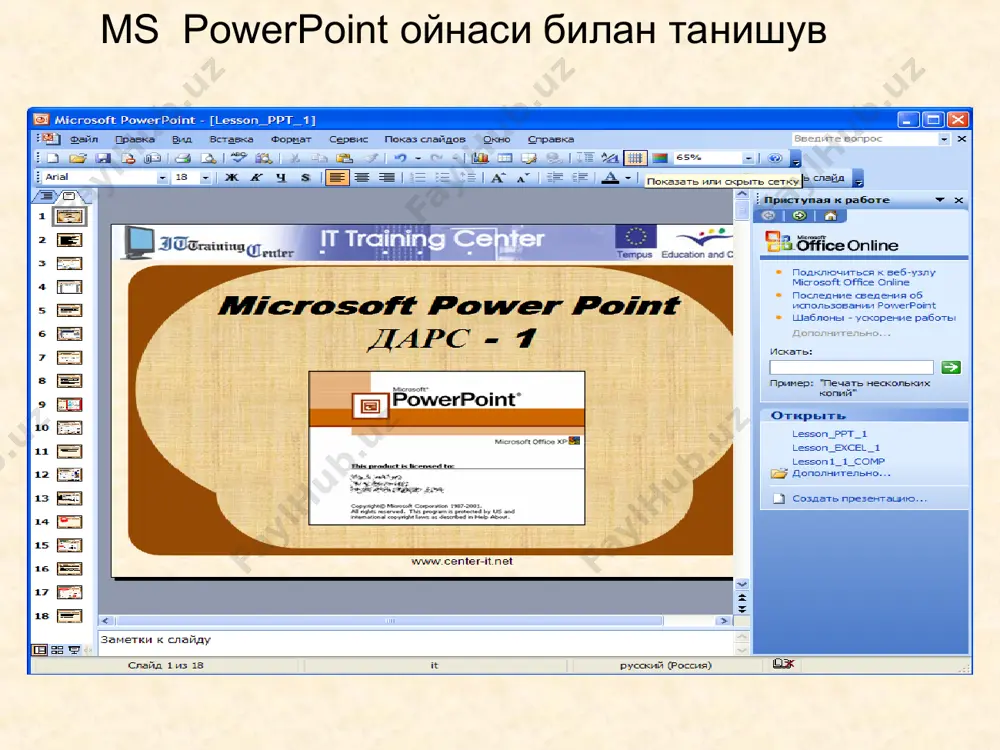Open the Файл menu

(x=84, y=139)
